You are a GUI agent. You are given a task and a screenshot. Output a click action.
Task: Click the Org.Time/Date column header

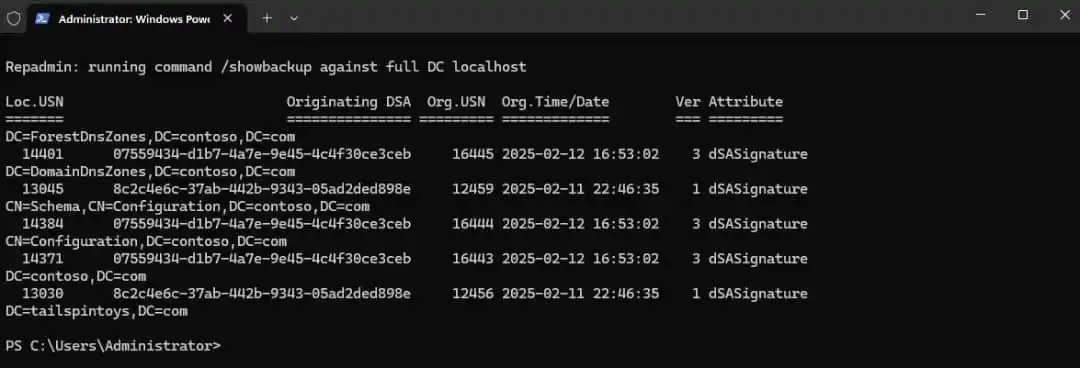click(x=555, y=102)
